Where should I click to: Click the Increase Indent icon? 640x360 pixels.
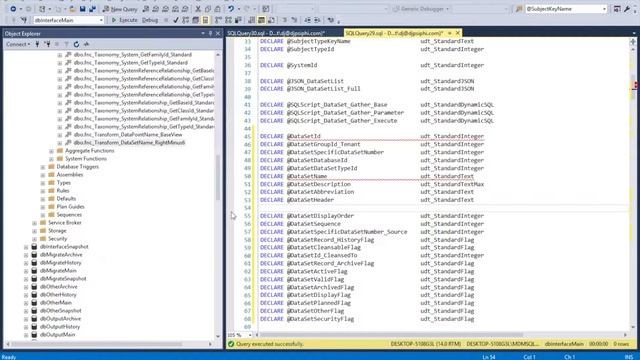click(x=317, y=20)
